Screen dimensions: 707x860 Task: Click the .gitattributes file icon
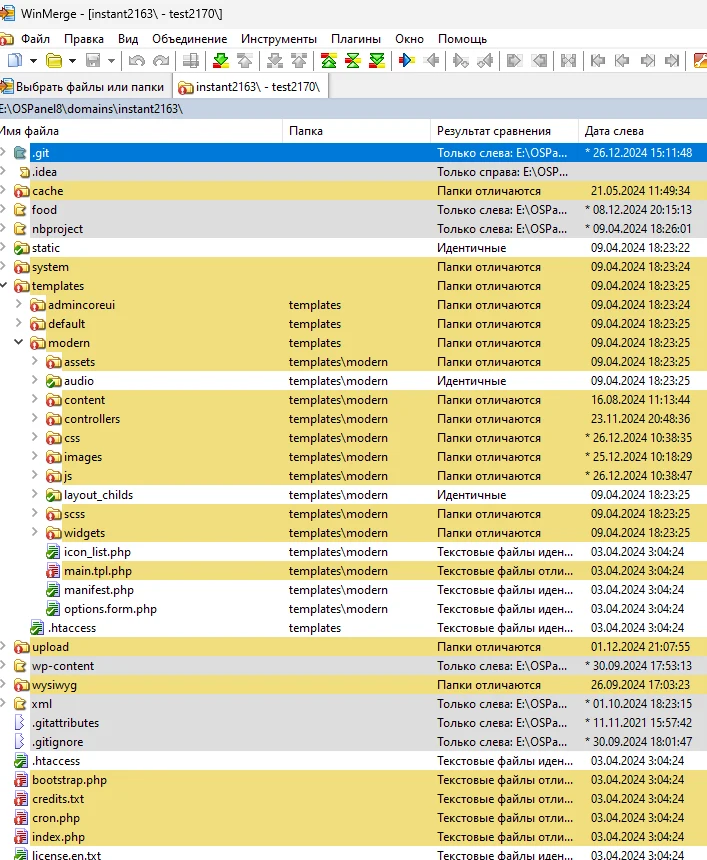click(20, 723)
